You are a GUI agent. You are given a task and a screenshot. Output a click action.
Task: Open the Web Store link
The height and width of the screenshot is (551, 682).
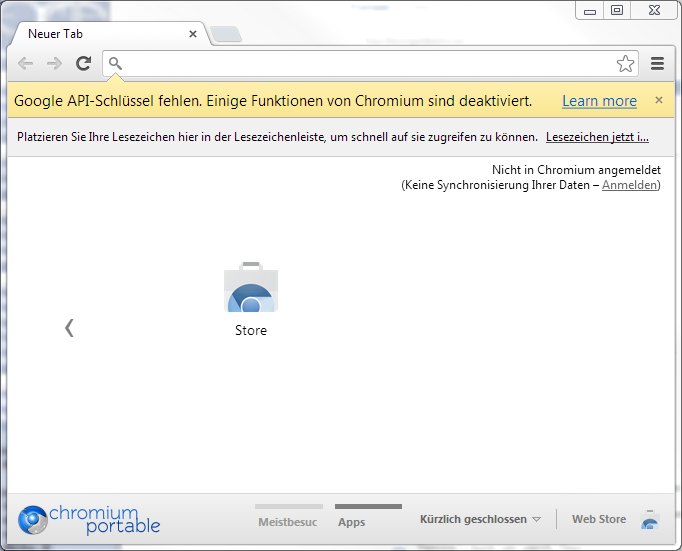click(x=616, y=519)
